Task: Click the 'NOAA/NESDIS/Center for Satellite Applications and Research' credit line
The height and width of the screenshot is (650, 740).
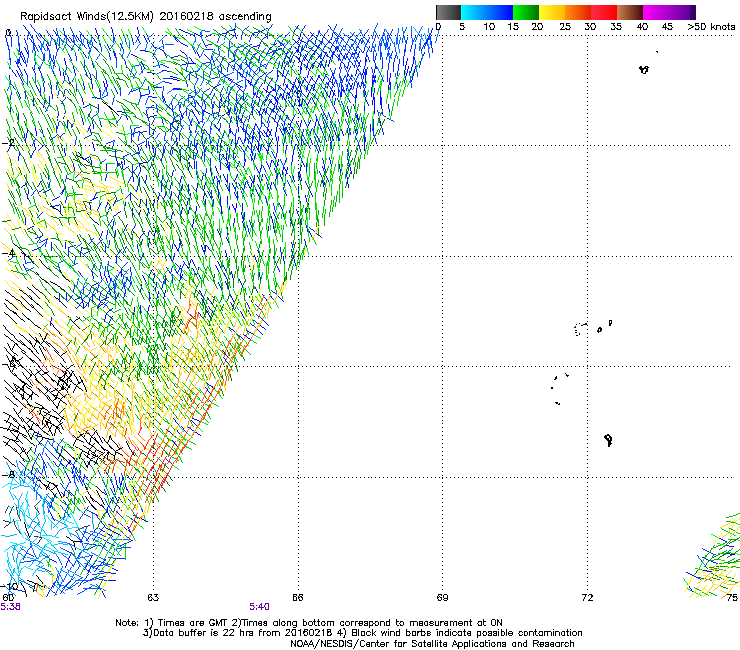Action: (432, 644)
